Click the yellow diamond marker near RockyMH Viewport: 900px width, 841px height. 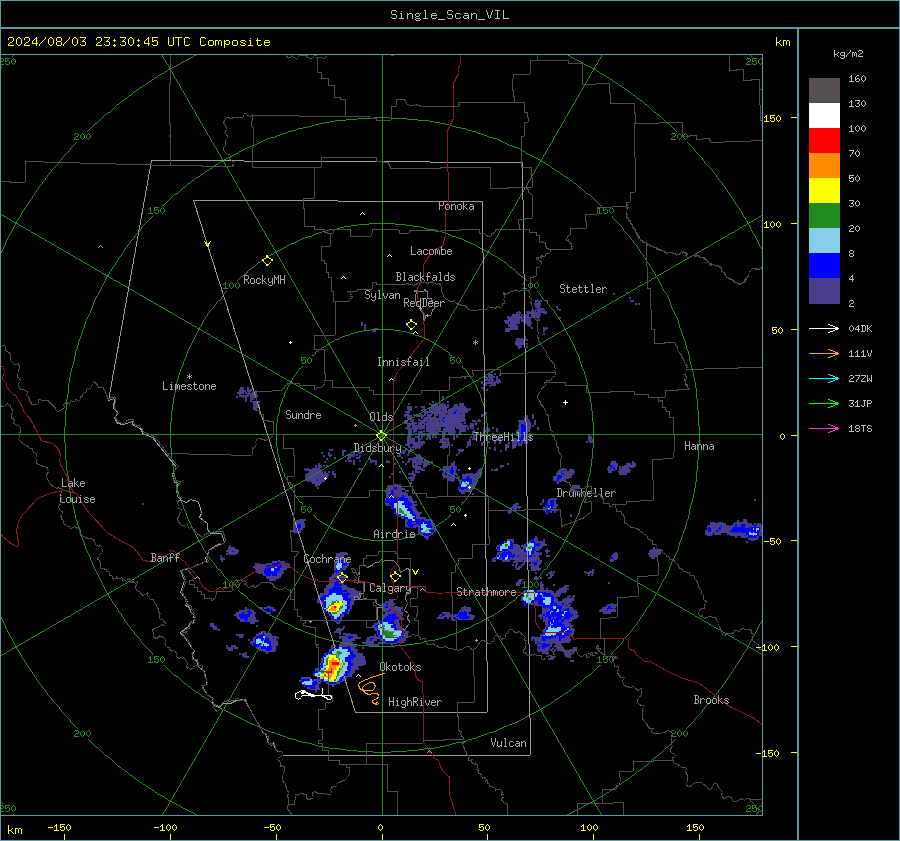pyautogui.click(x=267, y=261)
